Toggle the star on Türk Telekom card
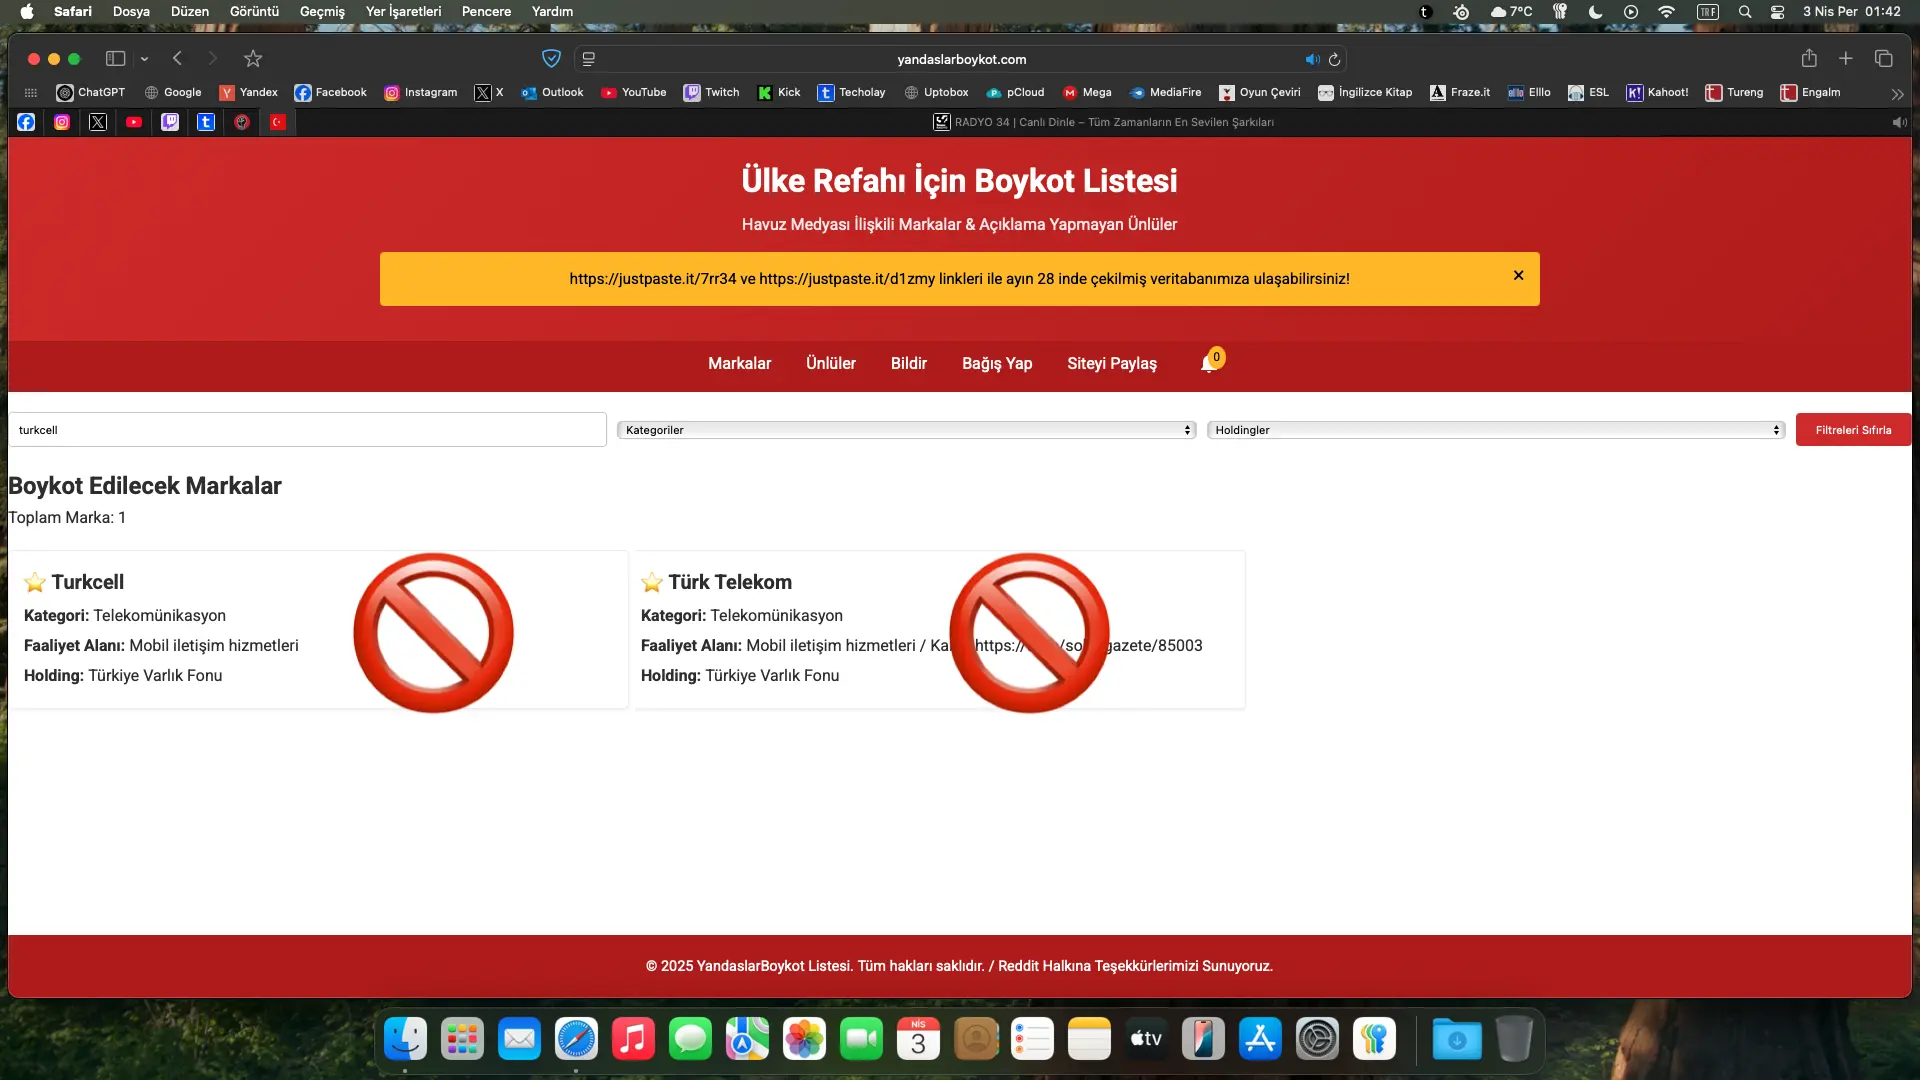 (652, 582)
